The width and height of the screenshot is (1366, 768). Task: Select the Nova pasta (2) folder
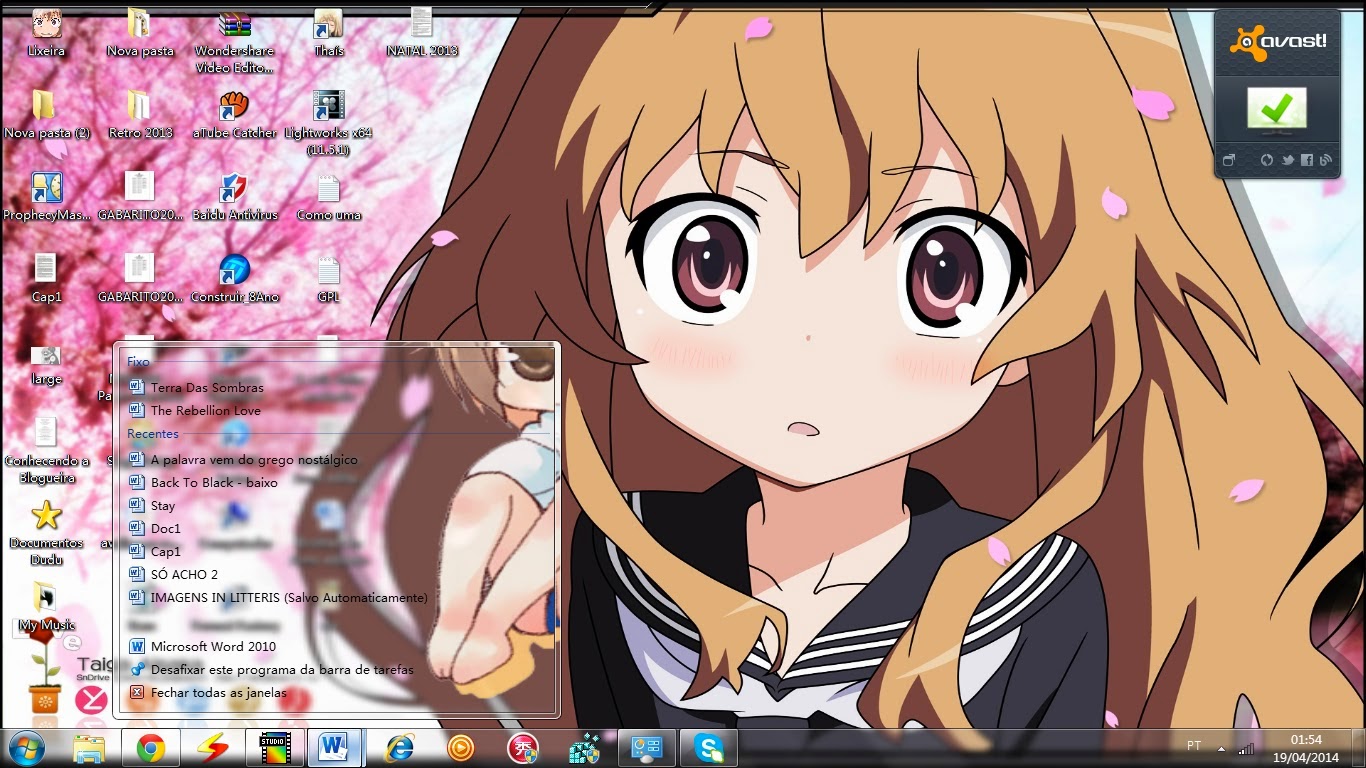(x=46, y=114)
